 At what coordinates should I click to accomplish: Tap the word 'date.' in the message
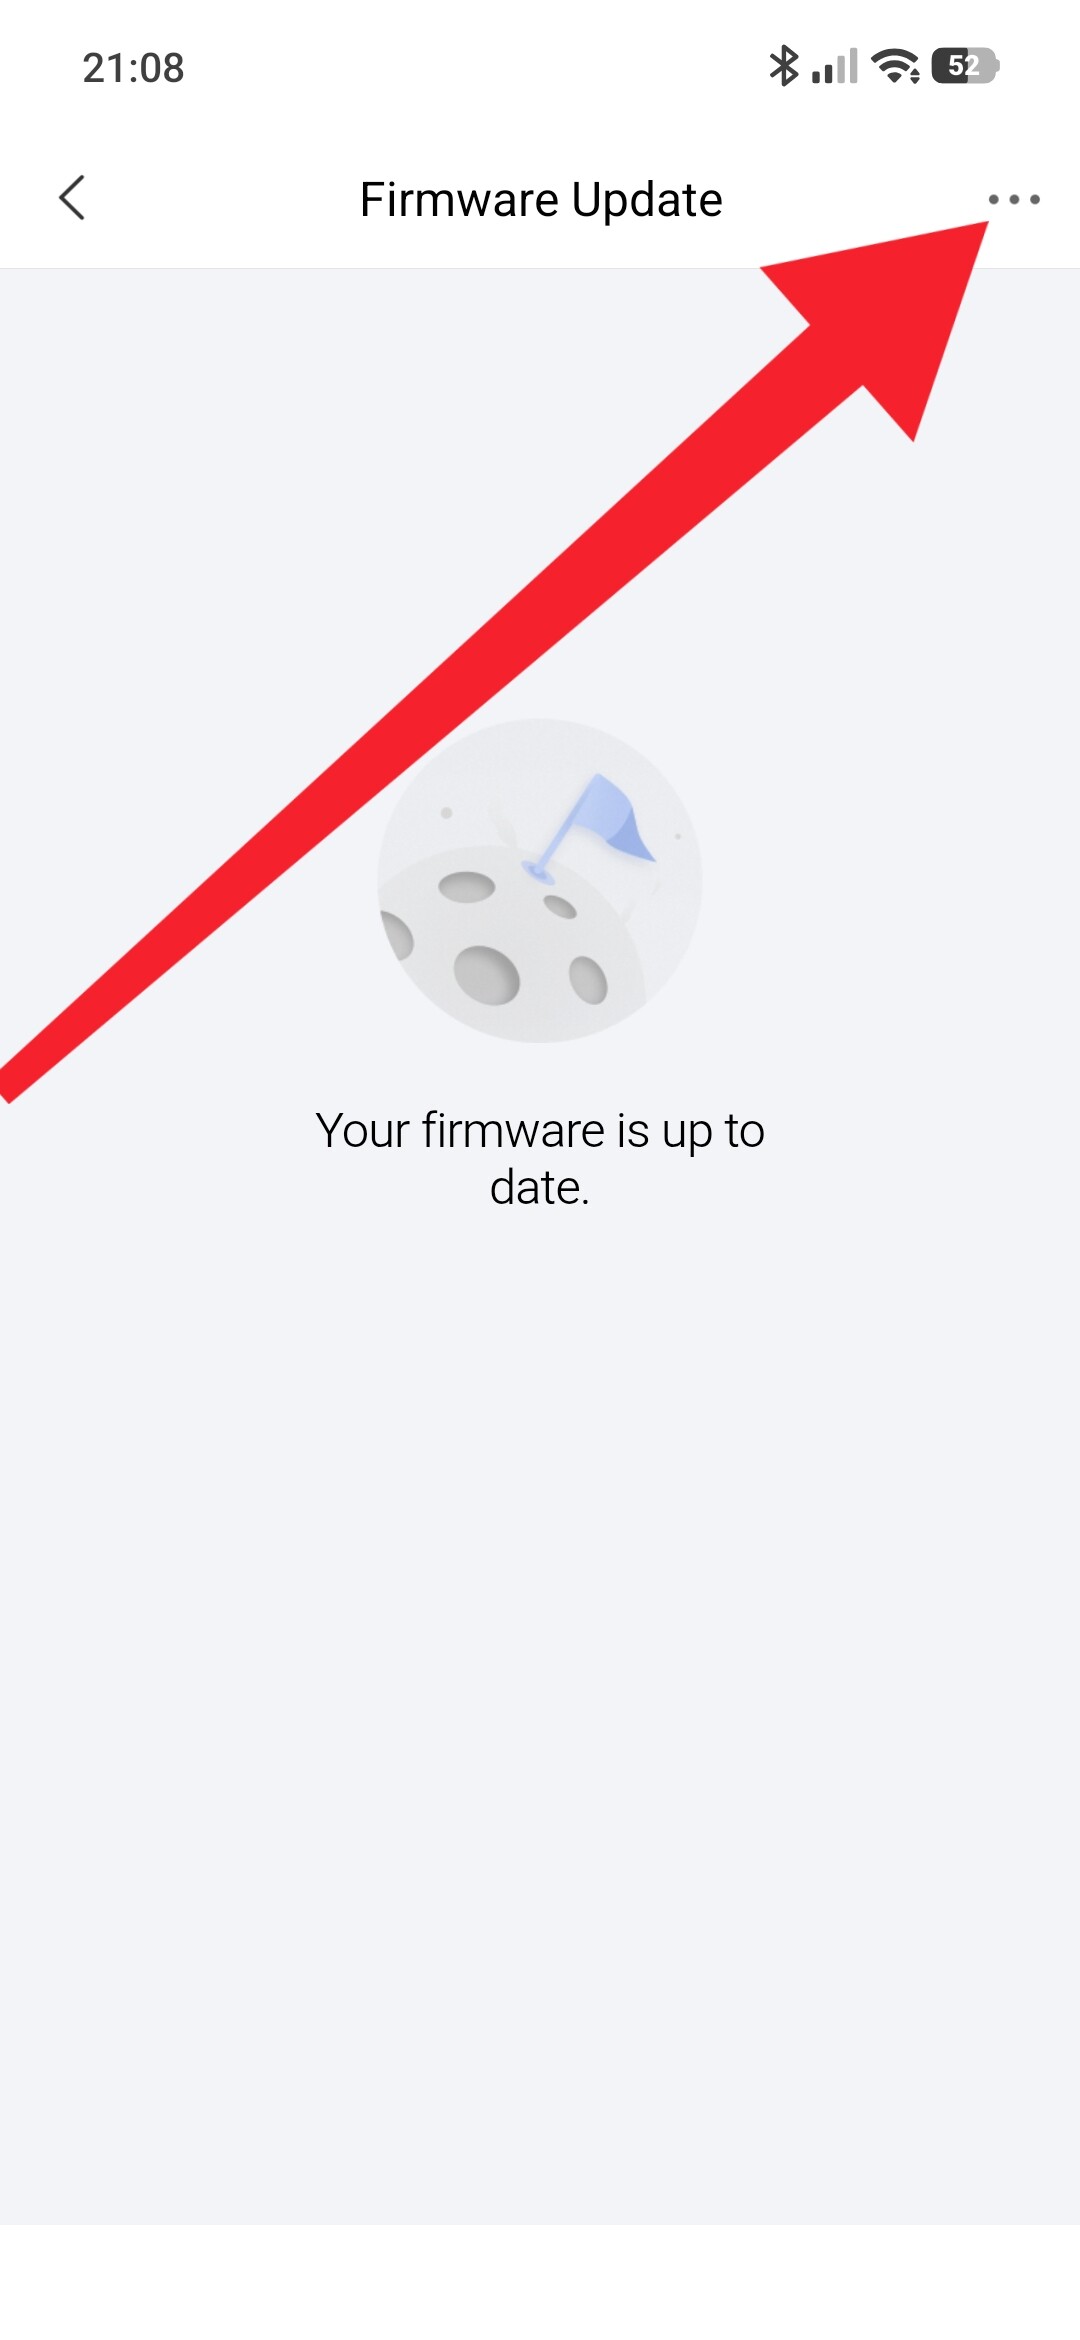pos(540,1187)
